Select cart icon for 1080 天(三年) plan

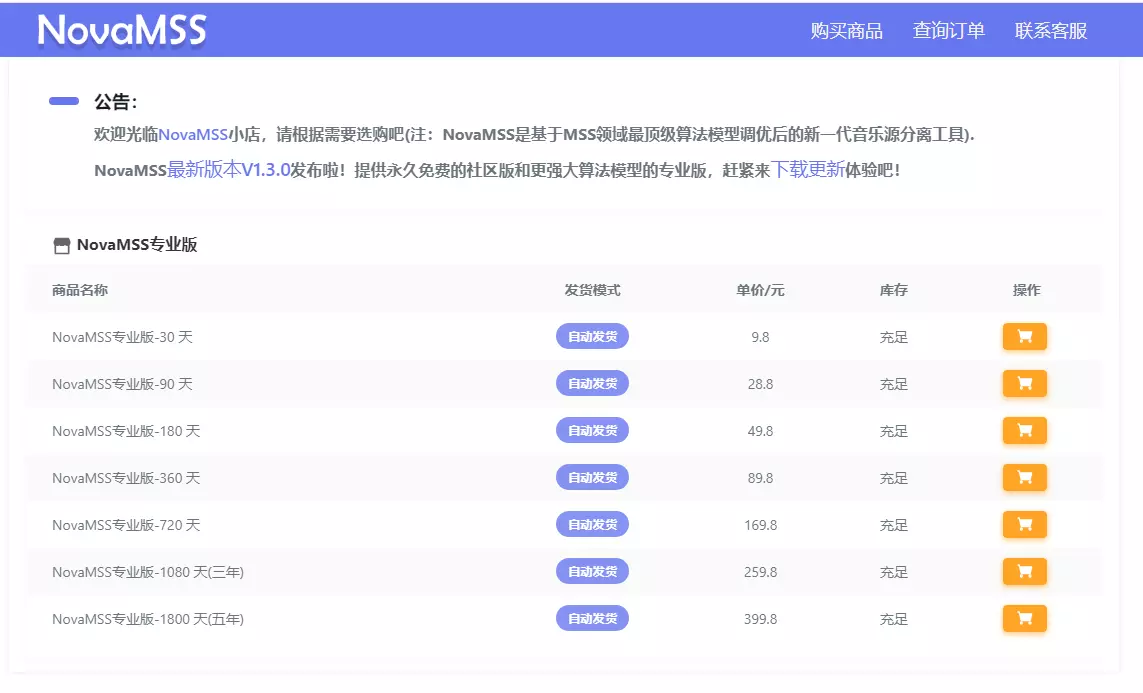pyautogui.click(x=1024, y=572)
